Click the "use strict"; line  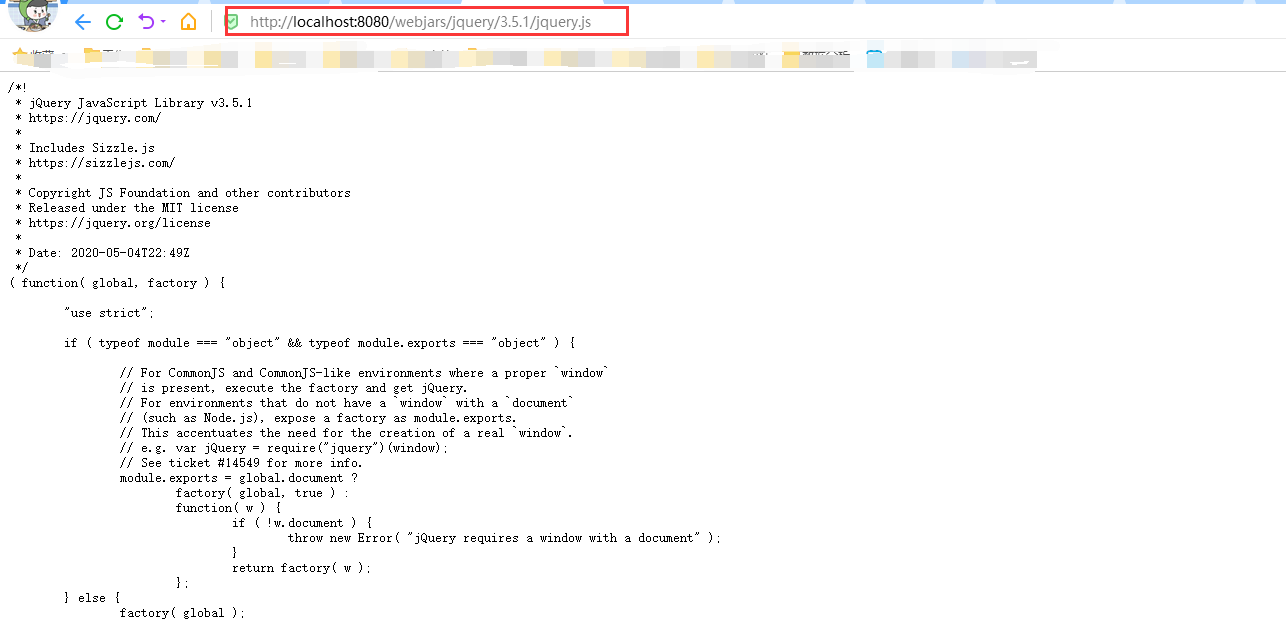click(109, 313)
